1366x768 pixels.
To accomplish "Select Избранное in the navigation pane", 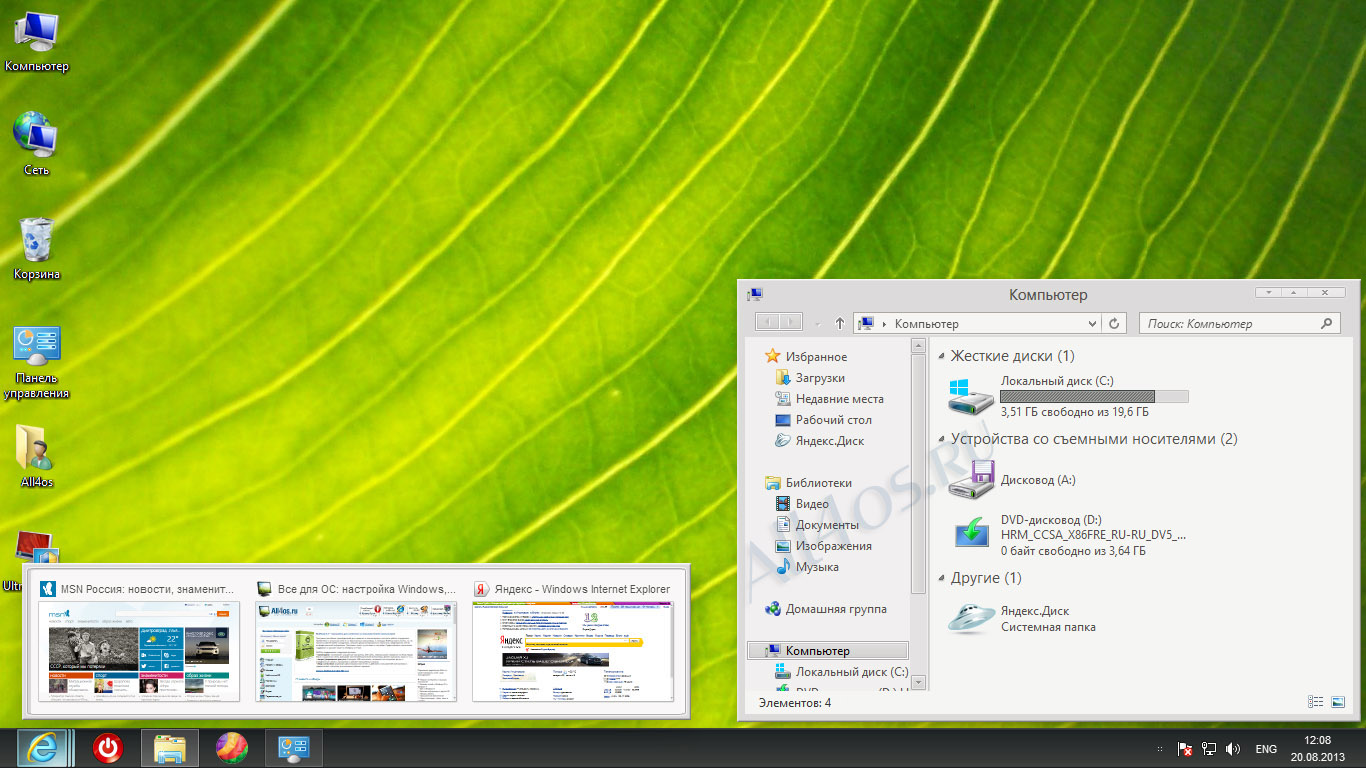I will (806, 357).
